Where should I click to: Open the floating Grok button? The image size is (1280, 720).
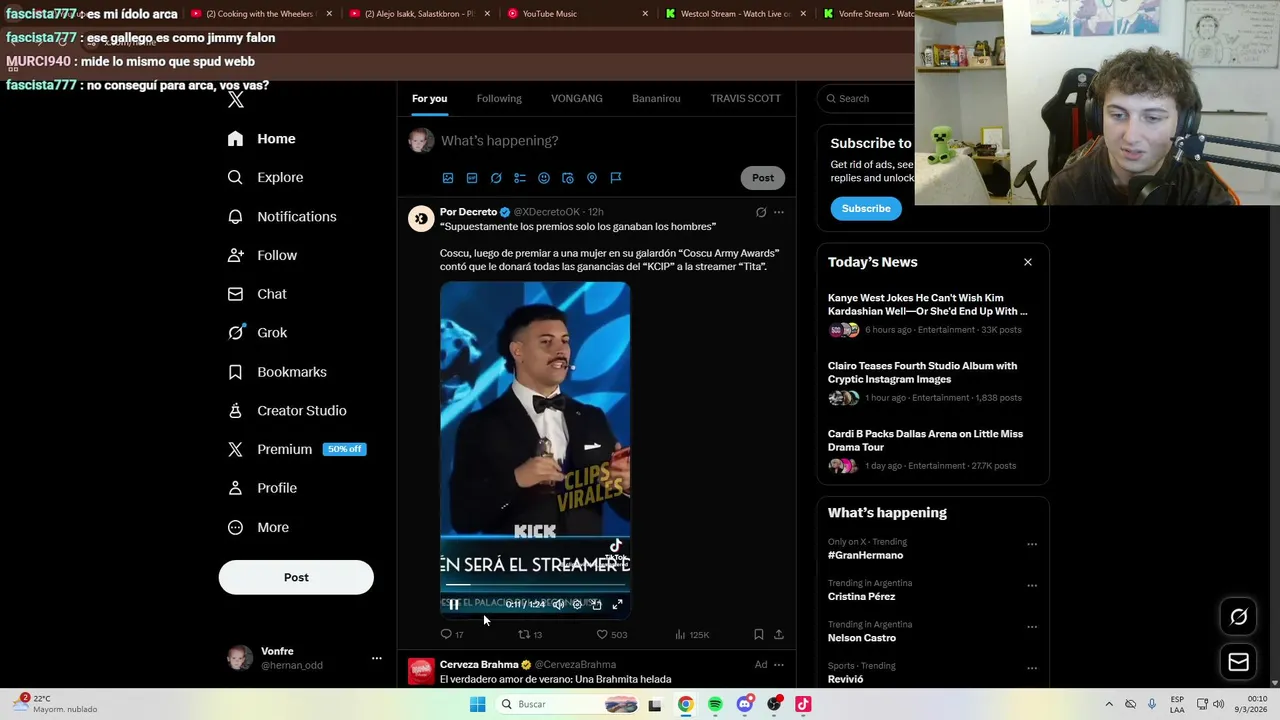(x=1238, y=617)
